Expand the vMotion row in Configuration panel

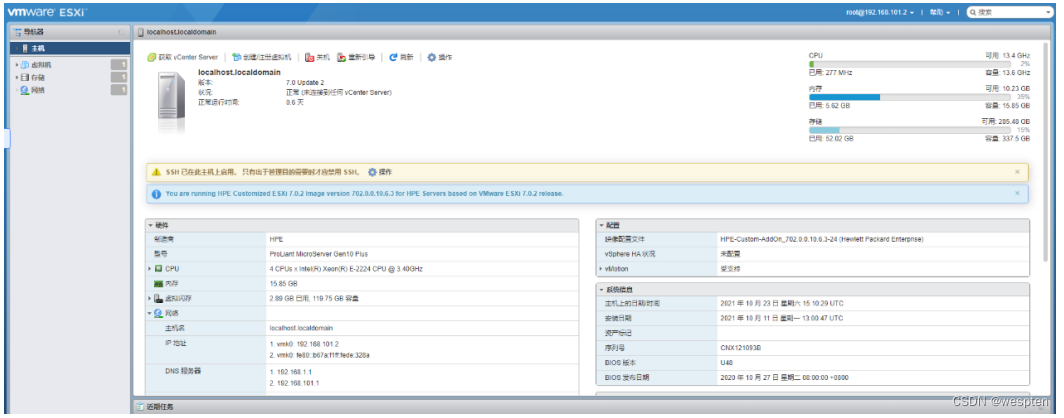point(601,269)
